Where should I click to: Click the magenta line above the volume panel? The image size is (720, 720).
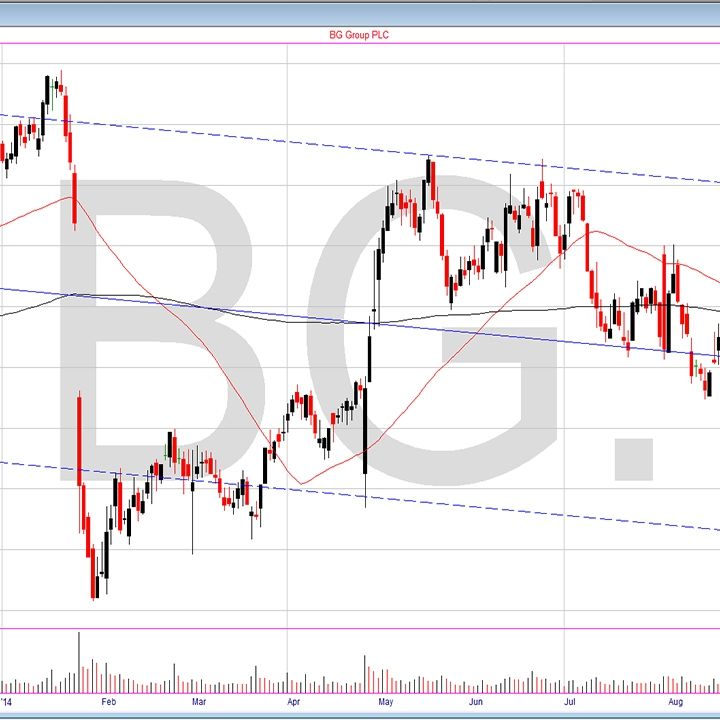[360, 629]
